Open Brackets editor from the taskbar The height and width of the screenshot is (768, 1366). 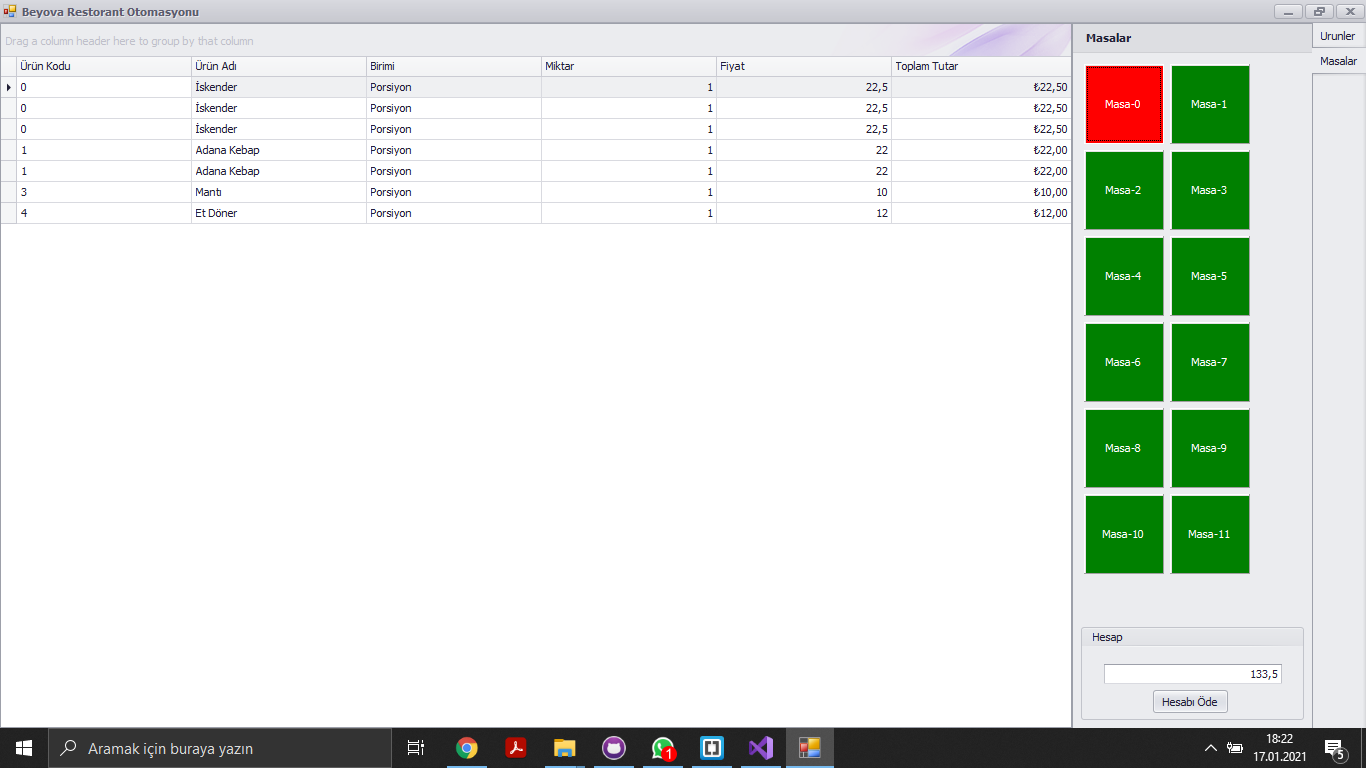pos(711,748)
